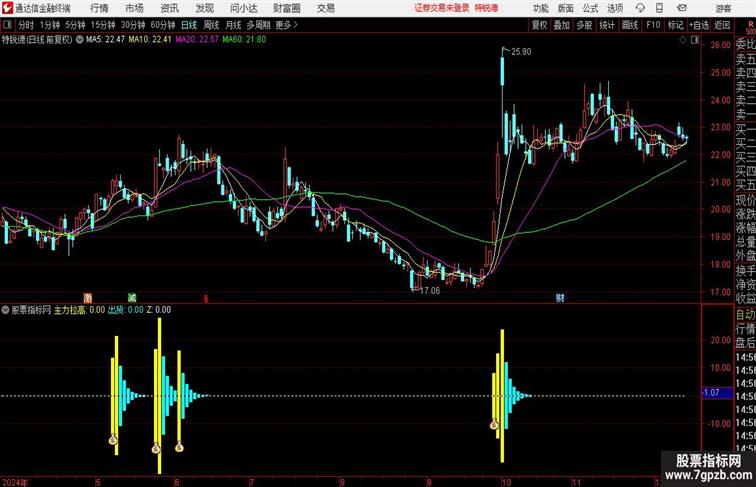Open the 问小达 menu
The width and height of the screenshot is (756, 487).
243,8
